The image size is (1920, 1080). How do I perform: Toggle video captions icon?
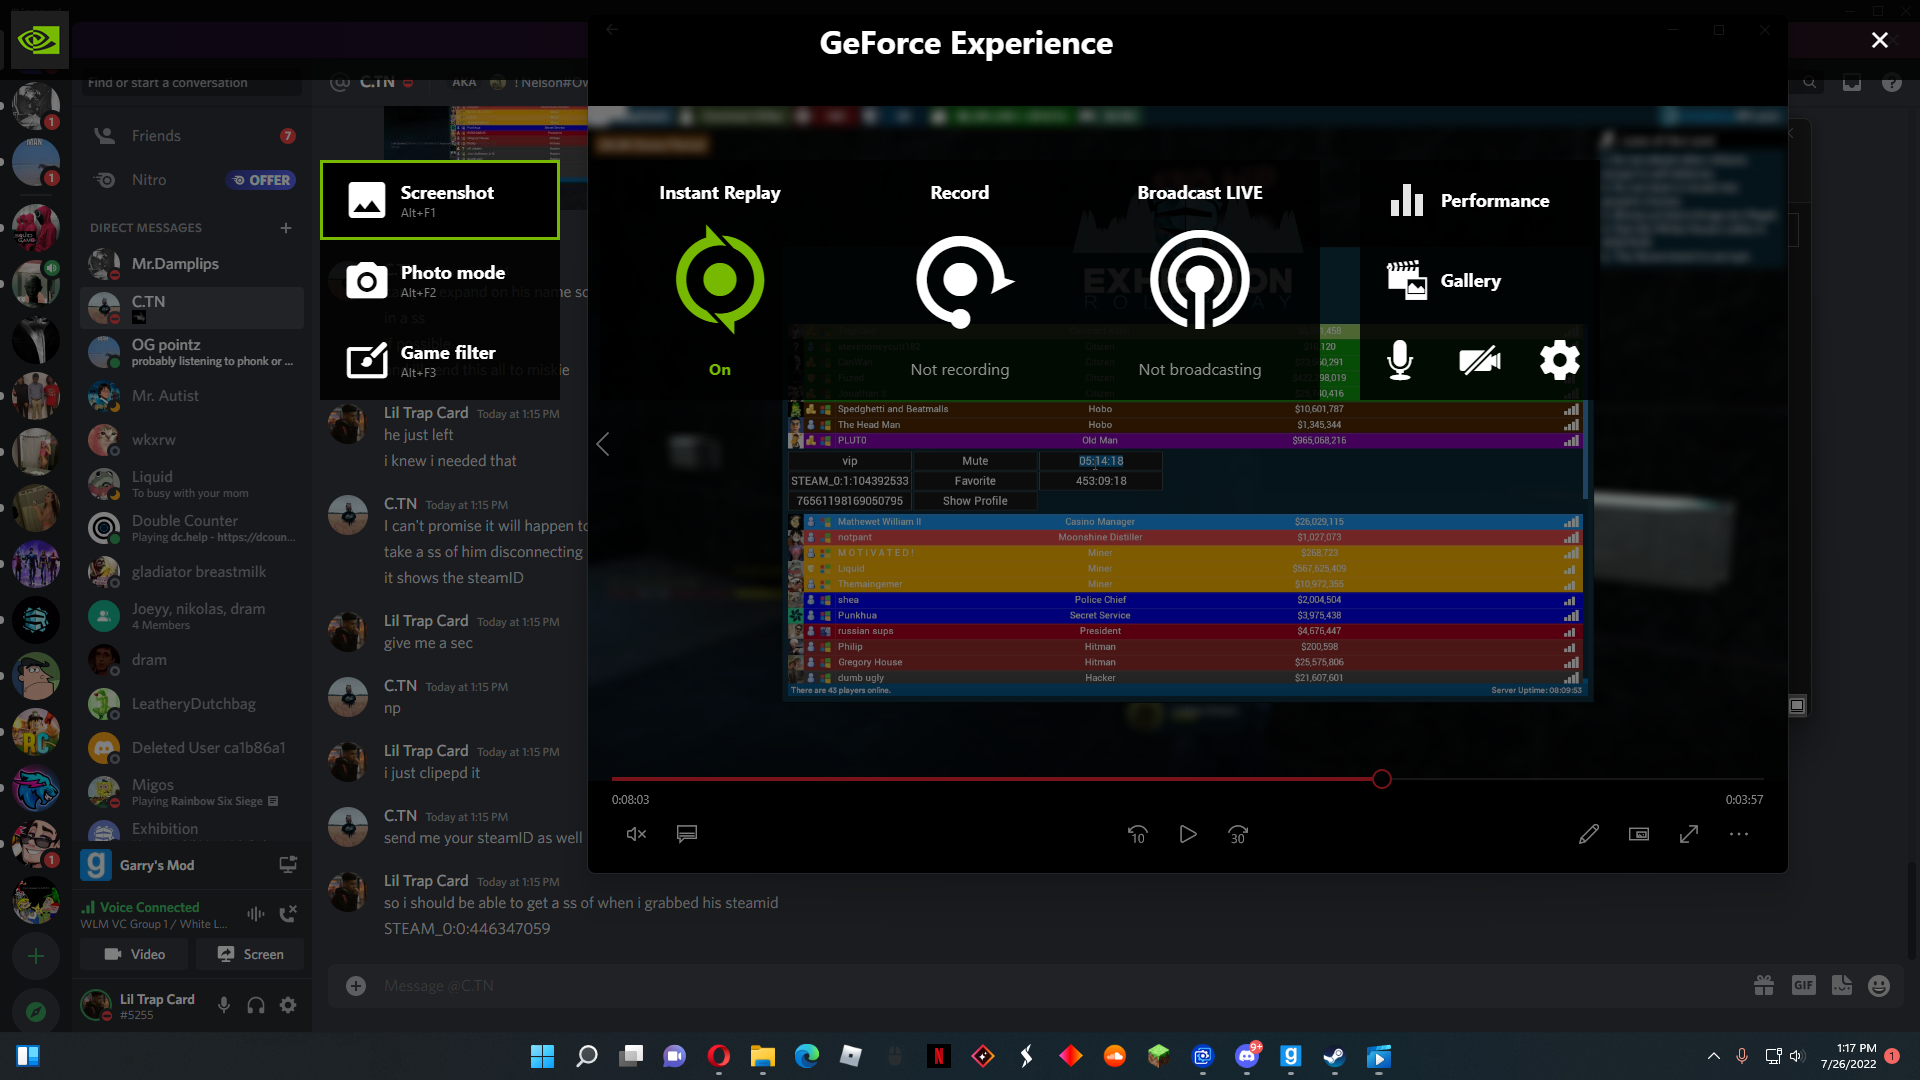click(687, 833)
